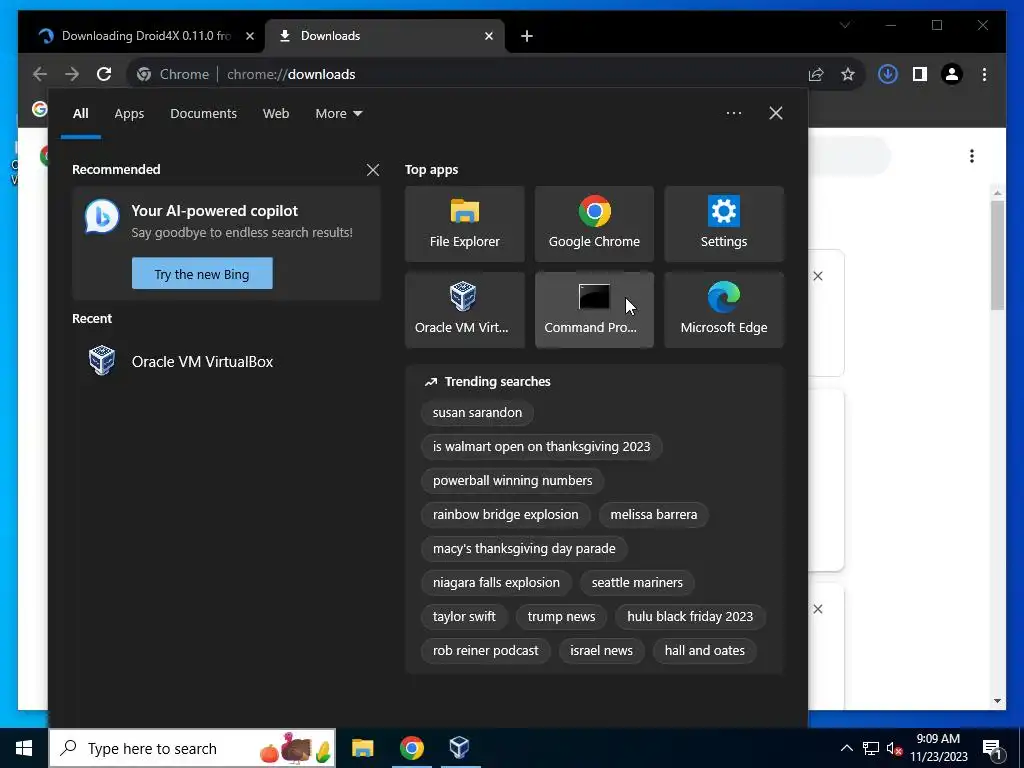
Task: Search is walmart open on thanksgiving 2023
Action: click(541, 447)
